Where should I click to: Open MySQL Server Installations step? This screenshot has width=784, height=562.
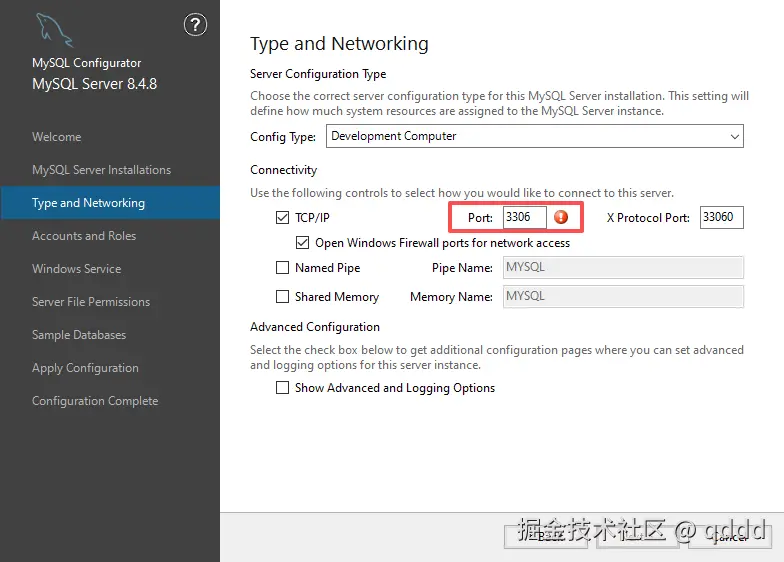click(102, 170)
